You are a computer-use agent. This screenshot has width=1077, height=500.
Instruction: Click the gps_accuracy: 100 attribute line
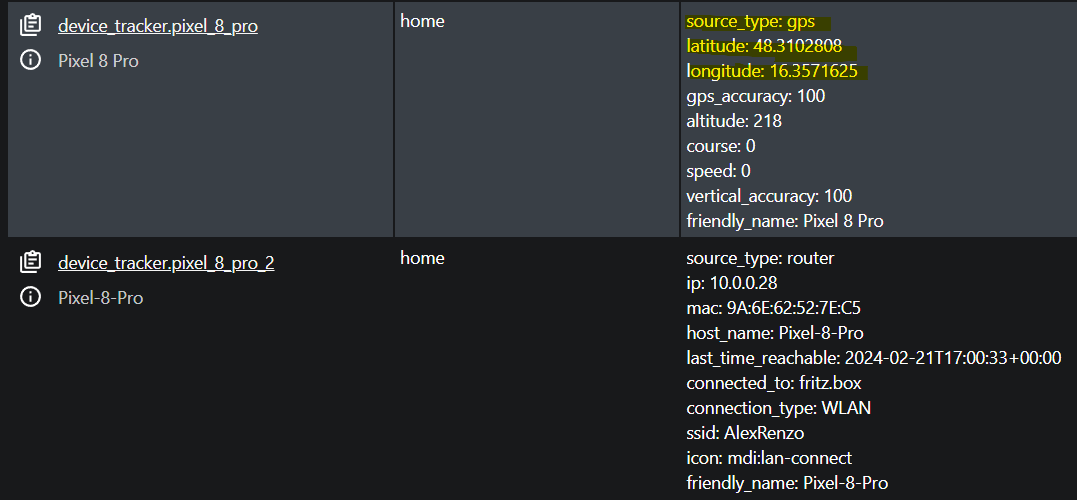[756, 96]
